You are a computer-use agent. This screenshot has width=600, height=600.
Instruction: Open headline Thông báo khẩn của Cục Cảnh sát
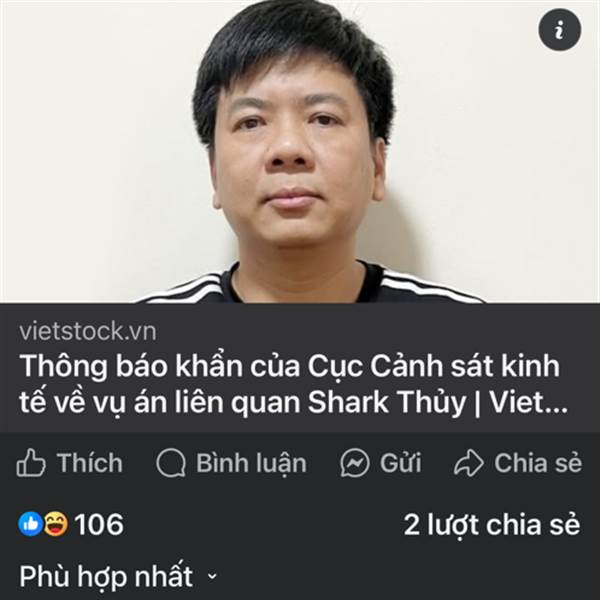tap(289, 384)
